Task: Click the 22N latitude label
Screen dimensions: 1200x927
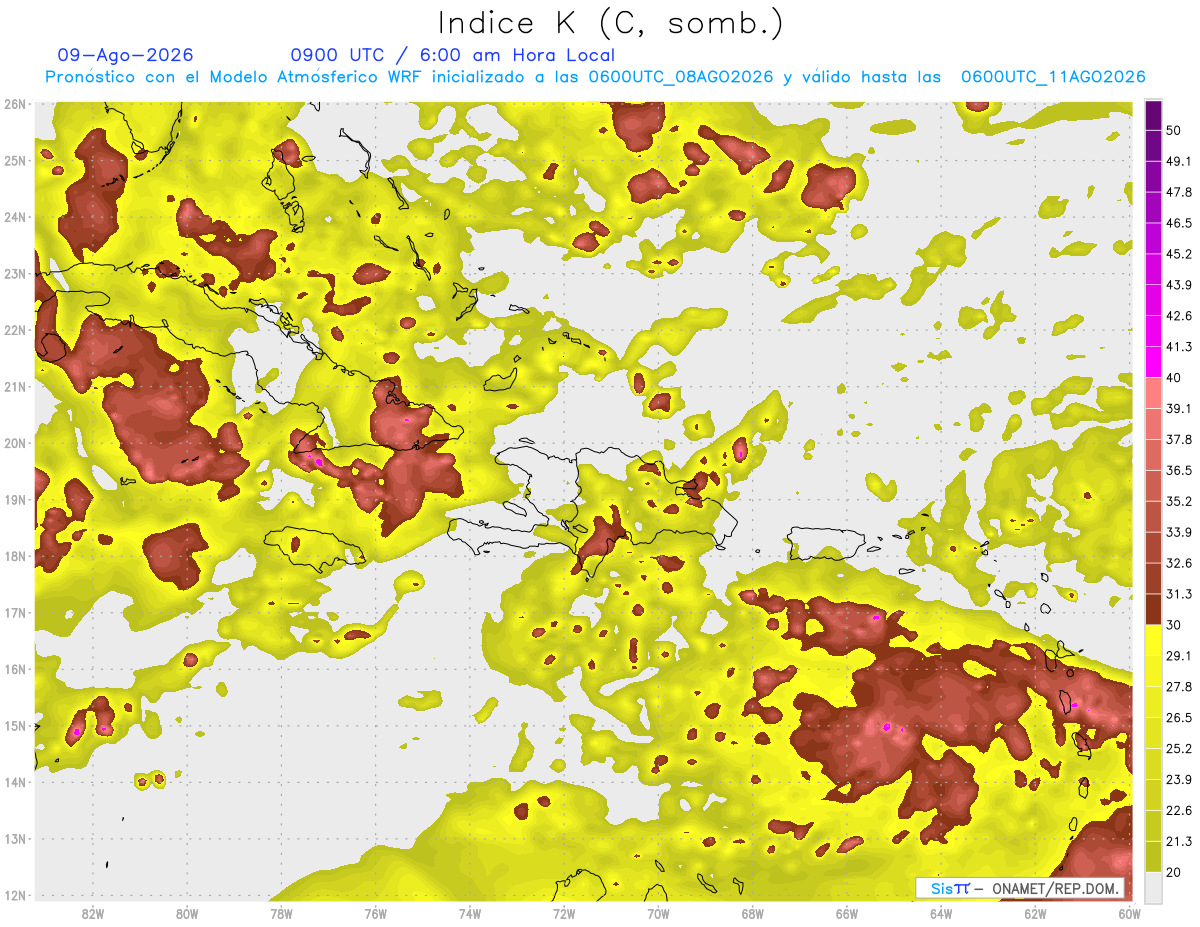Action: pyautogui.click(x=15, y=330)
